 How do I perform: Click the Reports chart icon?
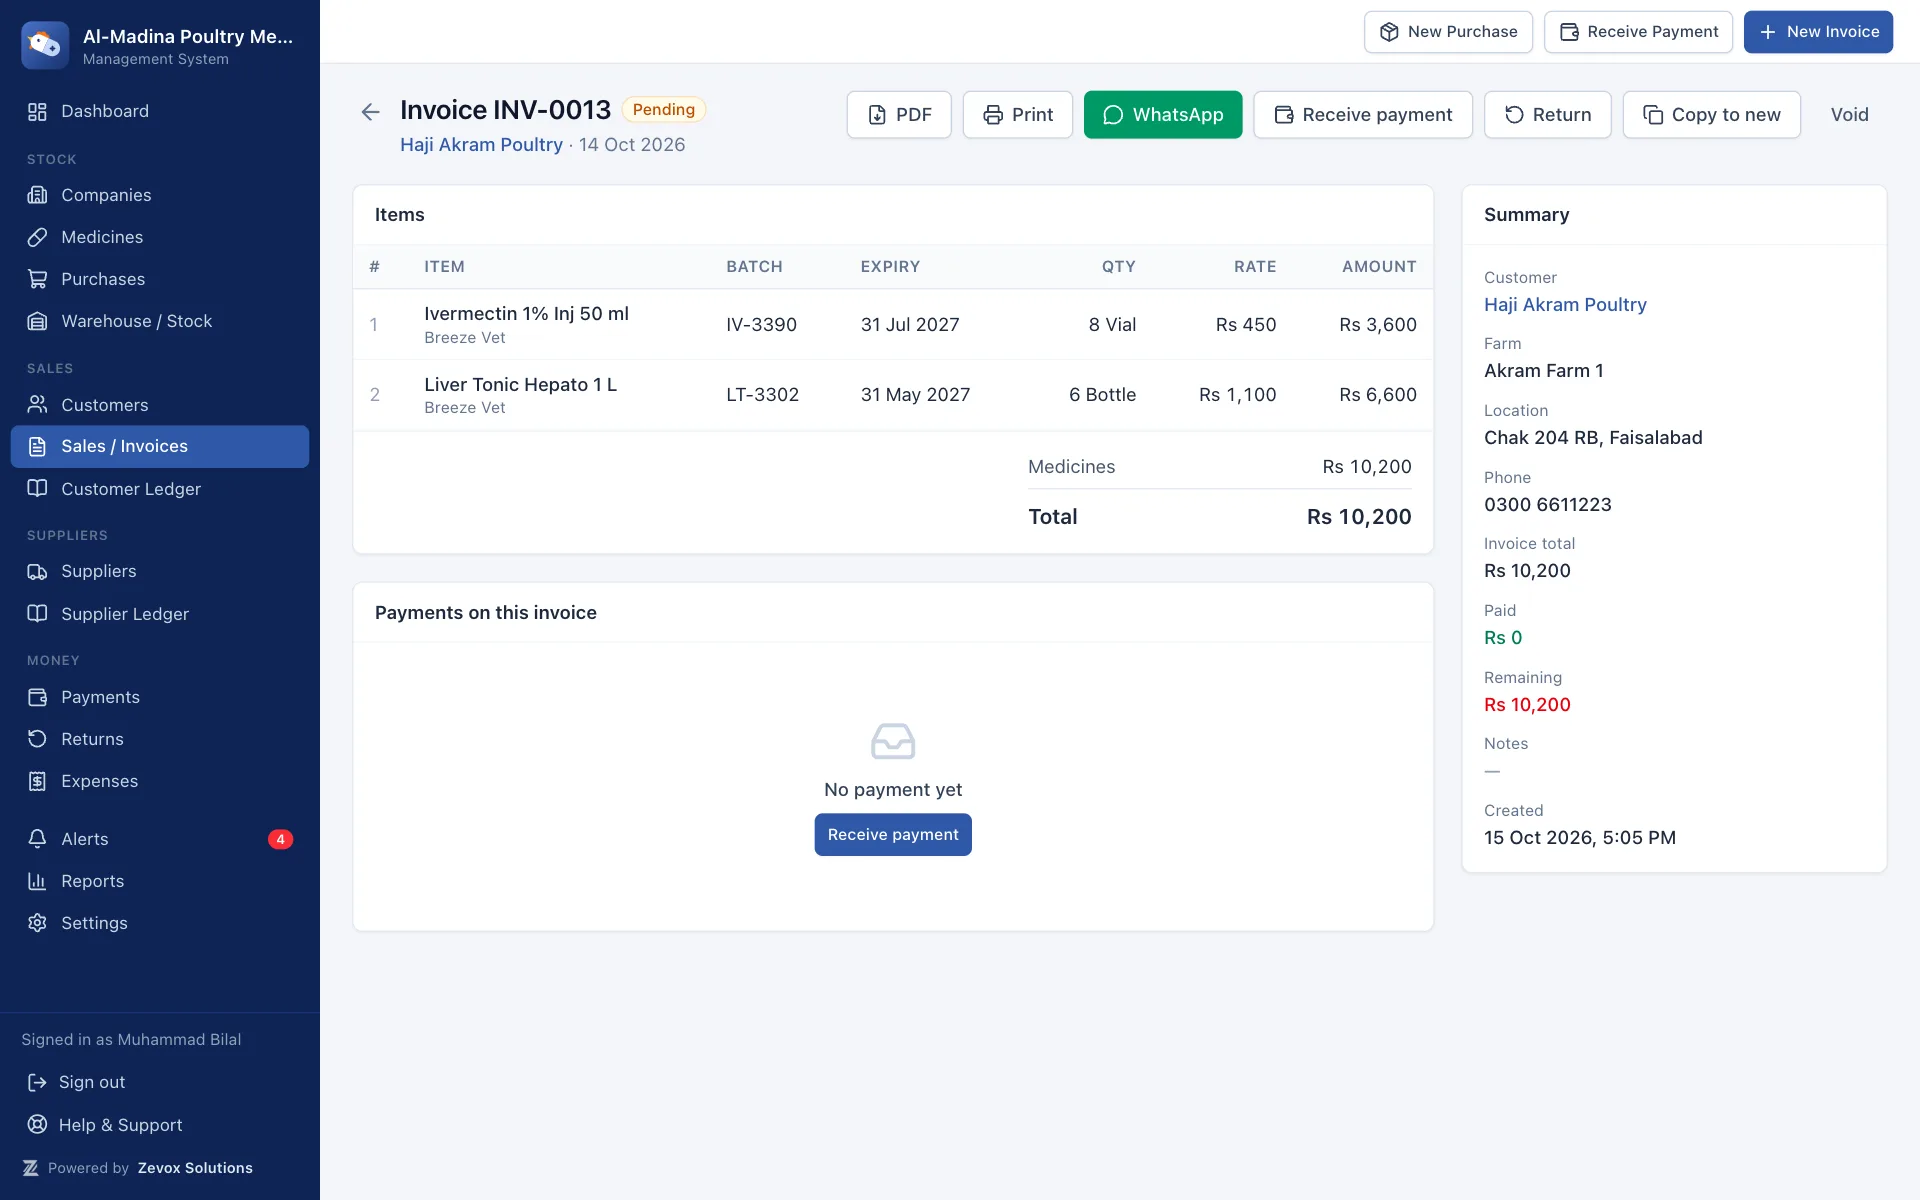(x=37, y=881)
